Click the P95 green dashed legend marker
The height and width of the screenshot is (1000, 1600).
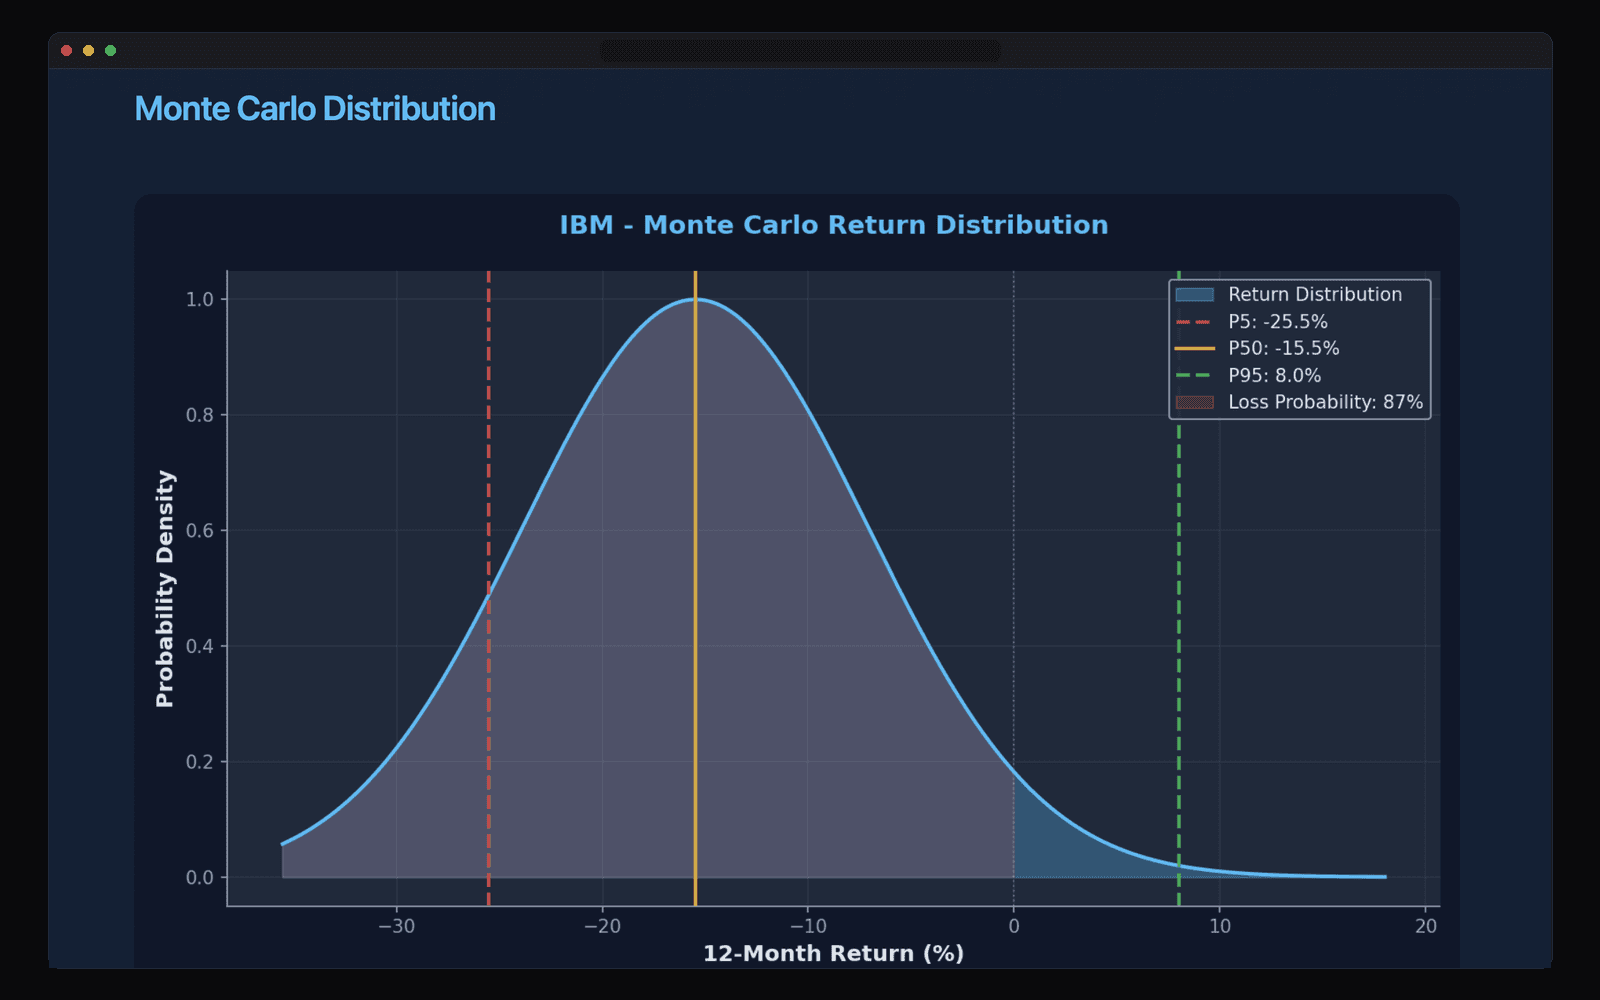1194,376
